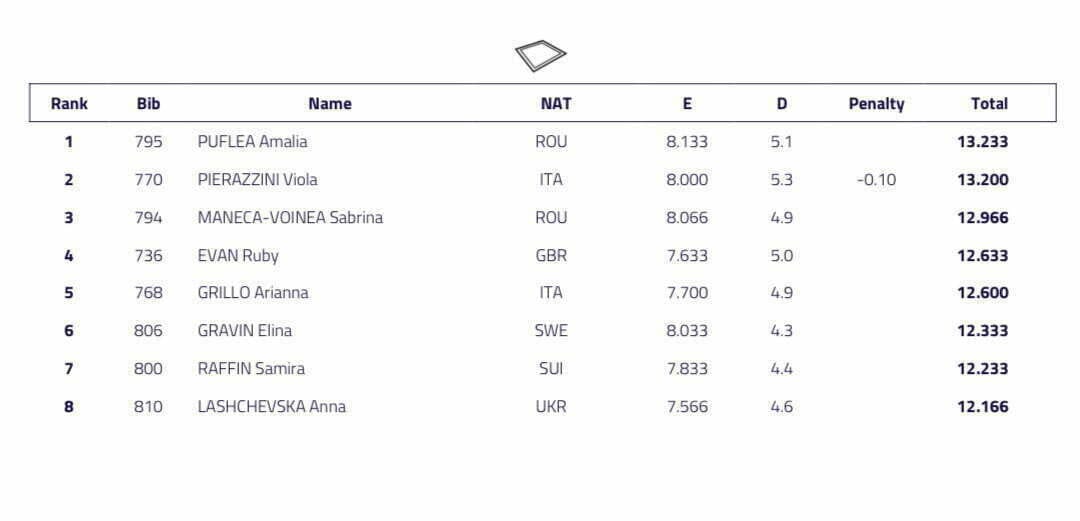Select gymnast PUFLEA Amalia

(x=252, y=142)
